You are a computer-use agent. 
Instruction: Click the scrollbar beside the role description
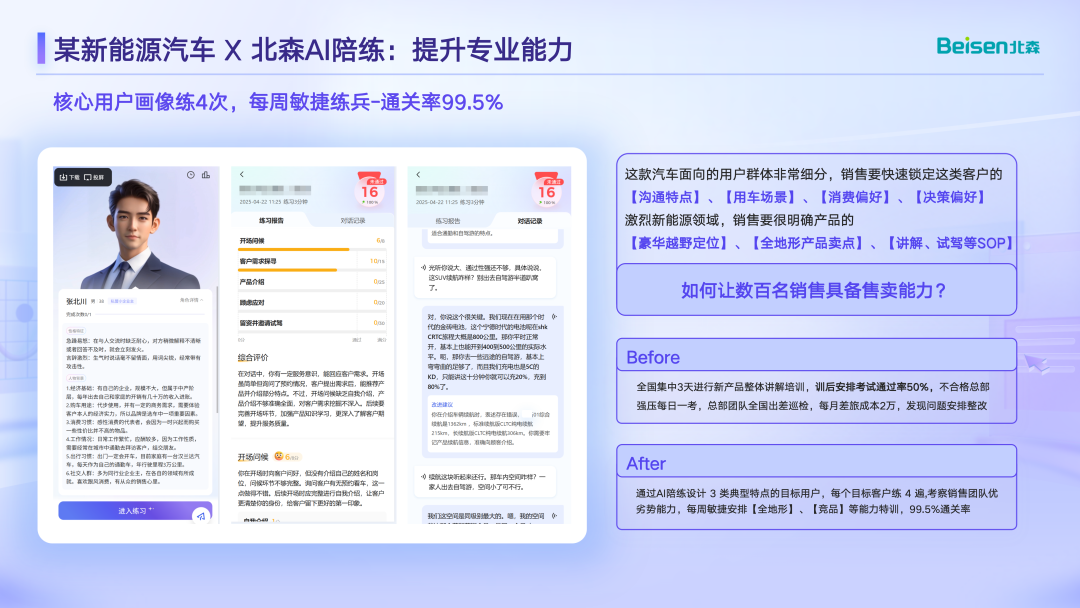point(218,350)
